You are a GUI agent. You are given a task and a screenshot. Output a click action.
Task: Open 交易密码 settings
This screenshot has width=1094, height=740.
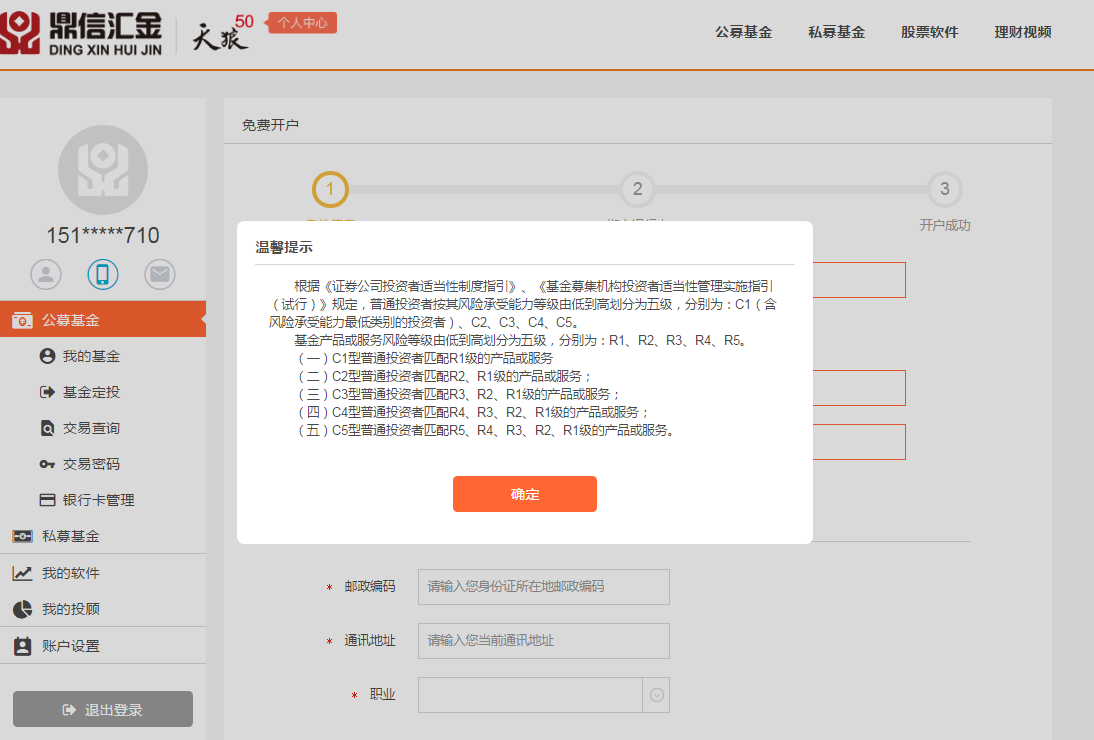tap(90, 464)
